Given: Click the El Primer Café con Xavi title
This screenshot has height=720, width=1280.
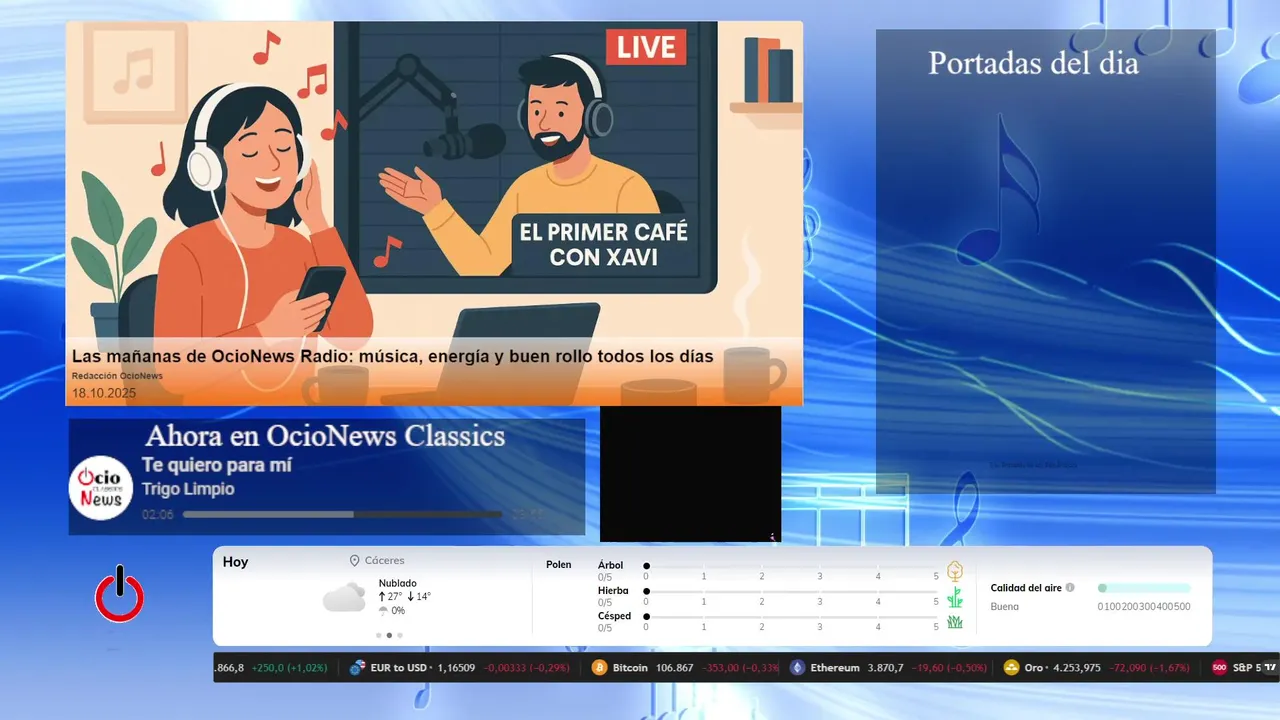Looking at the screenshot, I should [603, 244].
